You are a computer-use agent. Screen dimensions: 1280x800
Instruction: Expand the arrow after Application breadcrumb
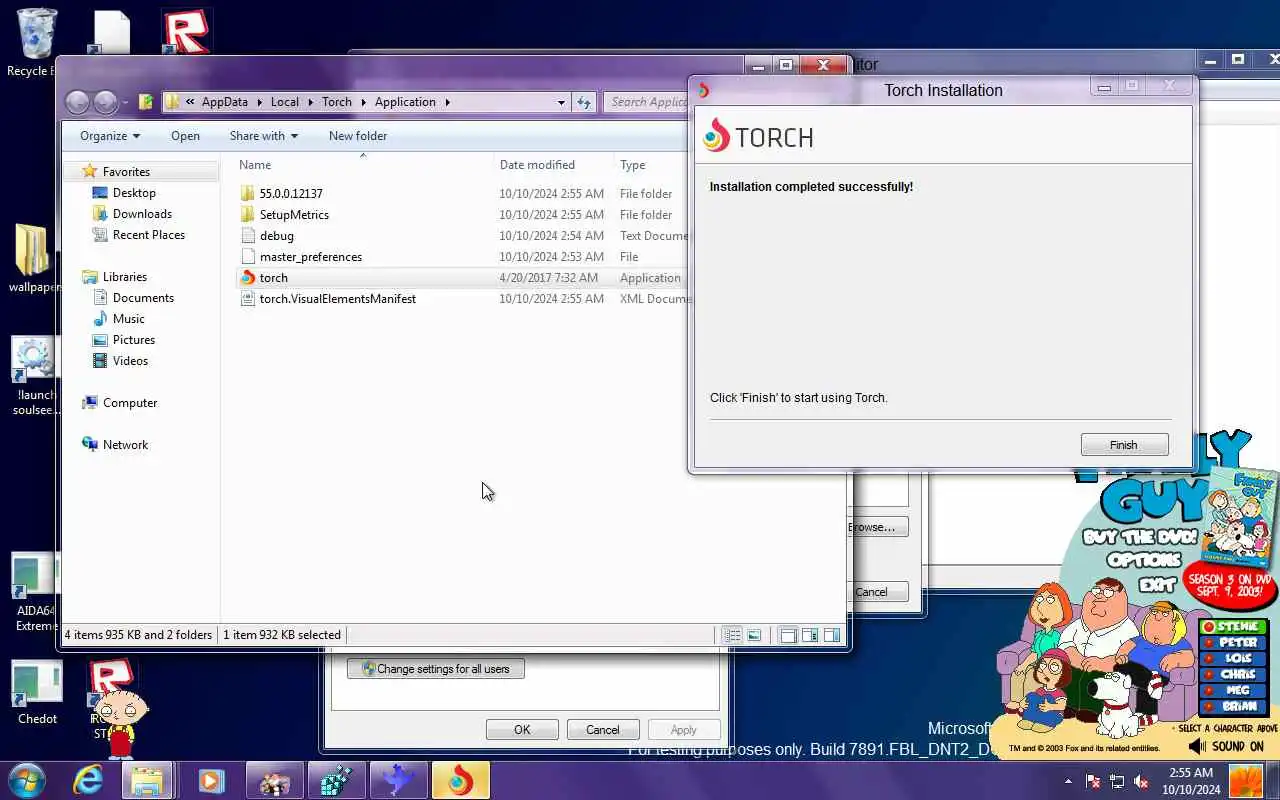coord(448,102)
